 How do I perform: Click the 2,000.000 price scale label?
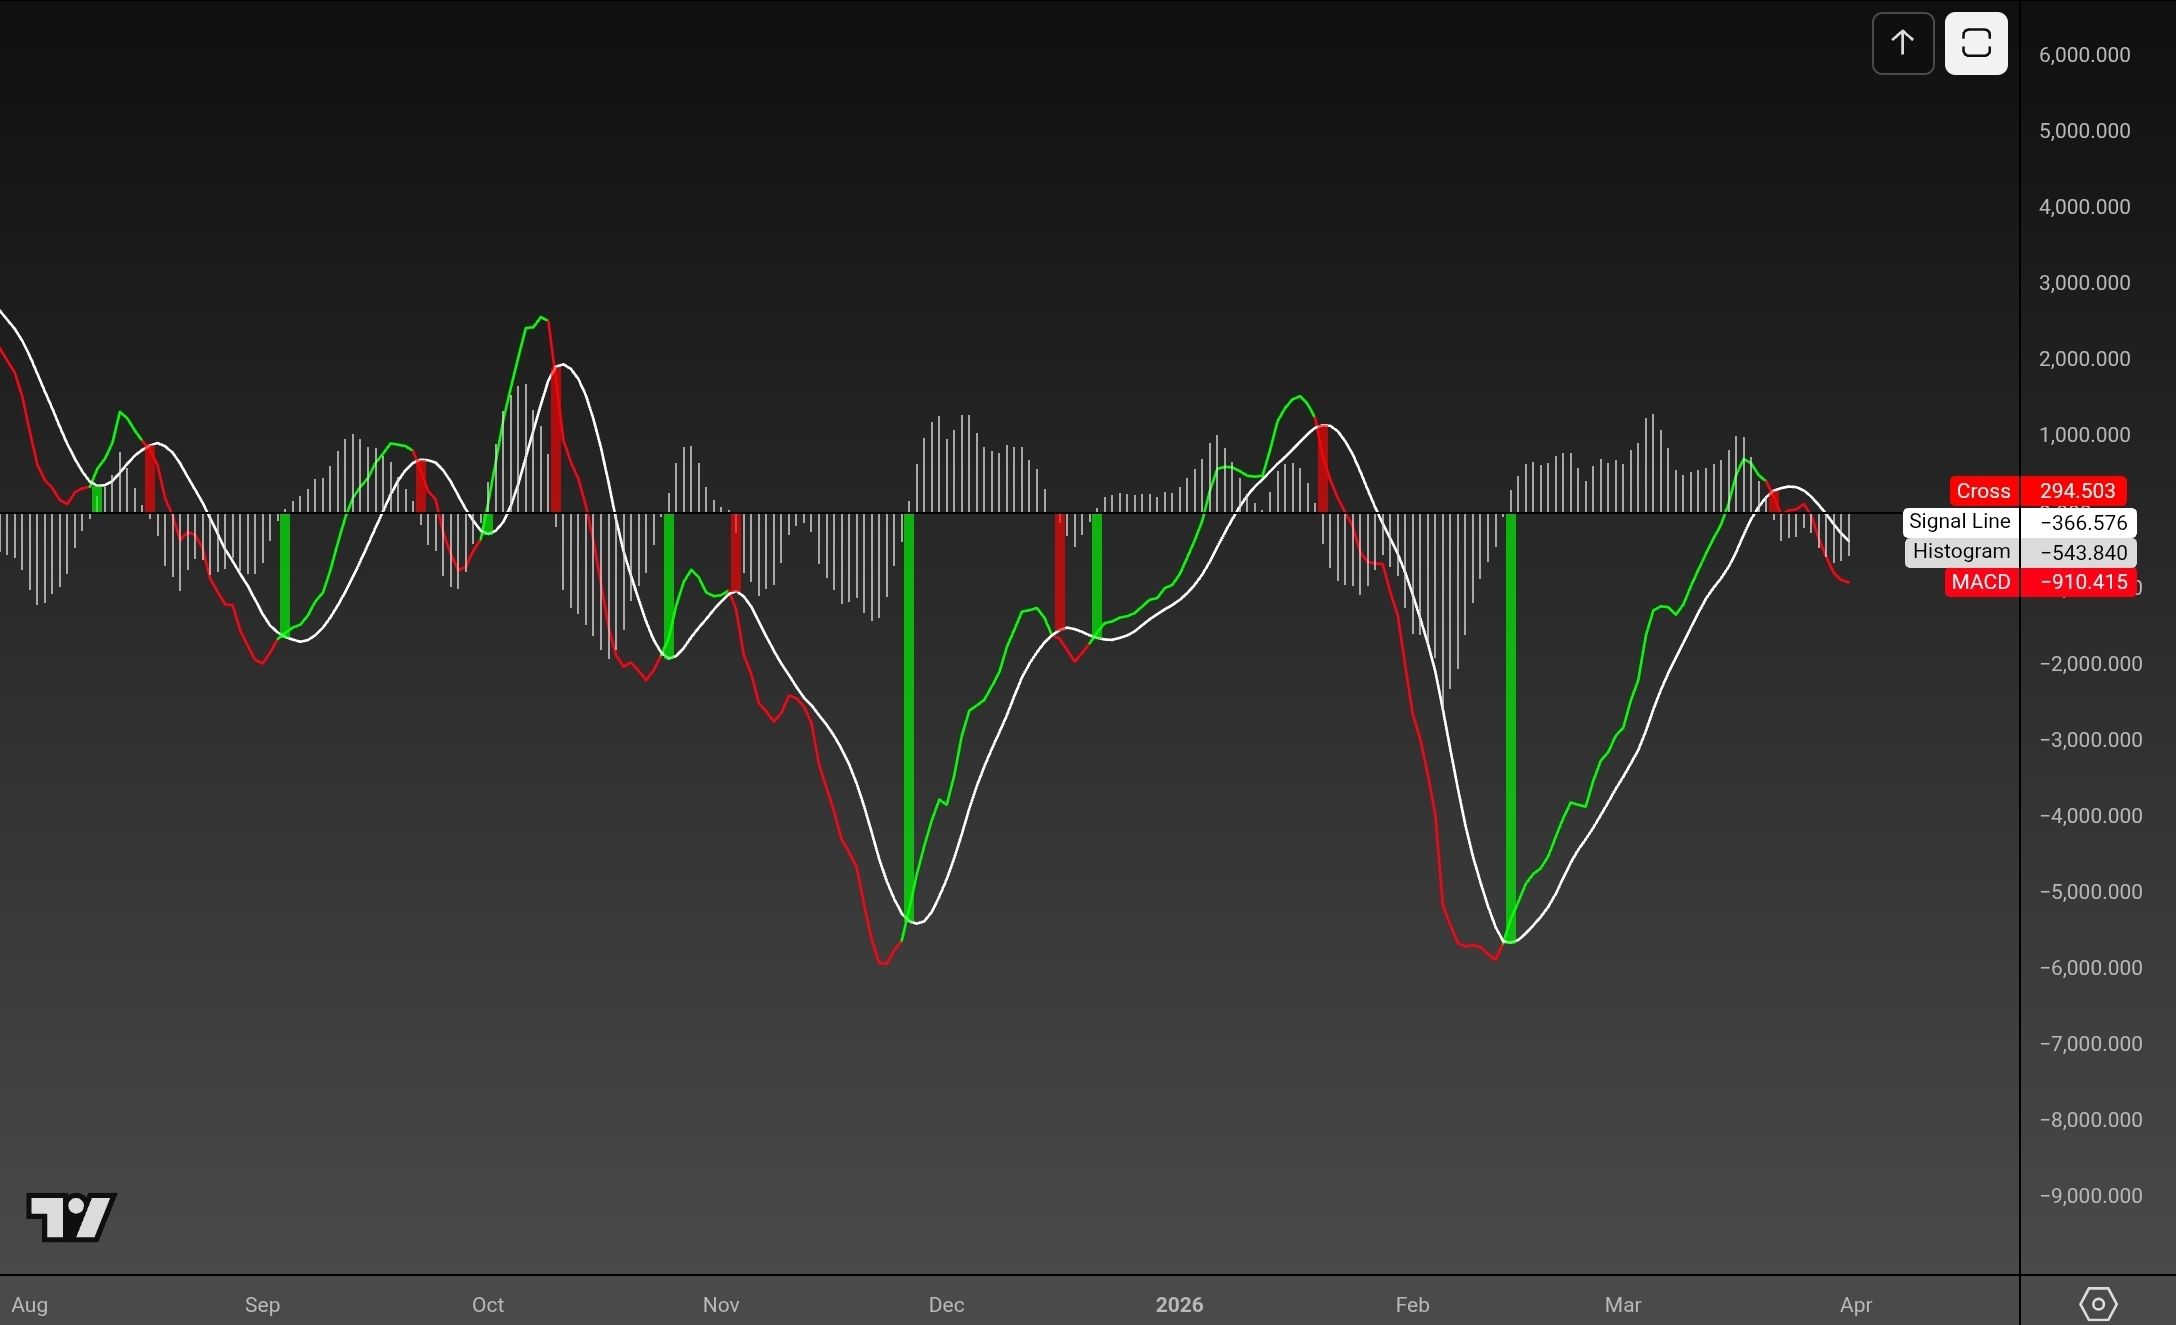click(x=2085, y=359)
